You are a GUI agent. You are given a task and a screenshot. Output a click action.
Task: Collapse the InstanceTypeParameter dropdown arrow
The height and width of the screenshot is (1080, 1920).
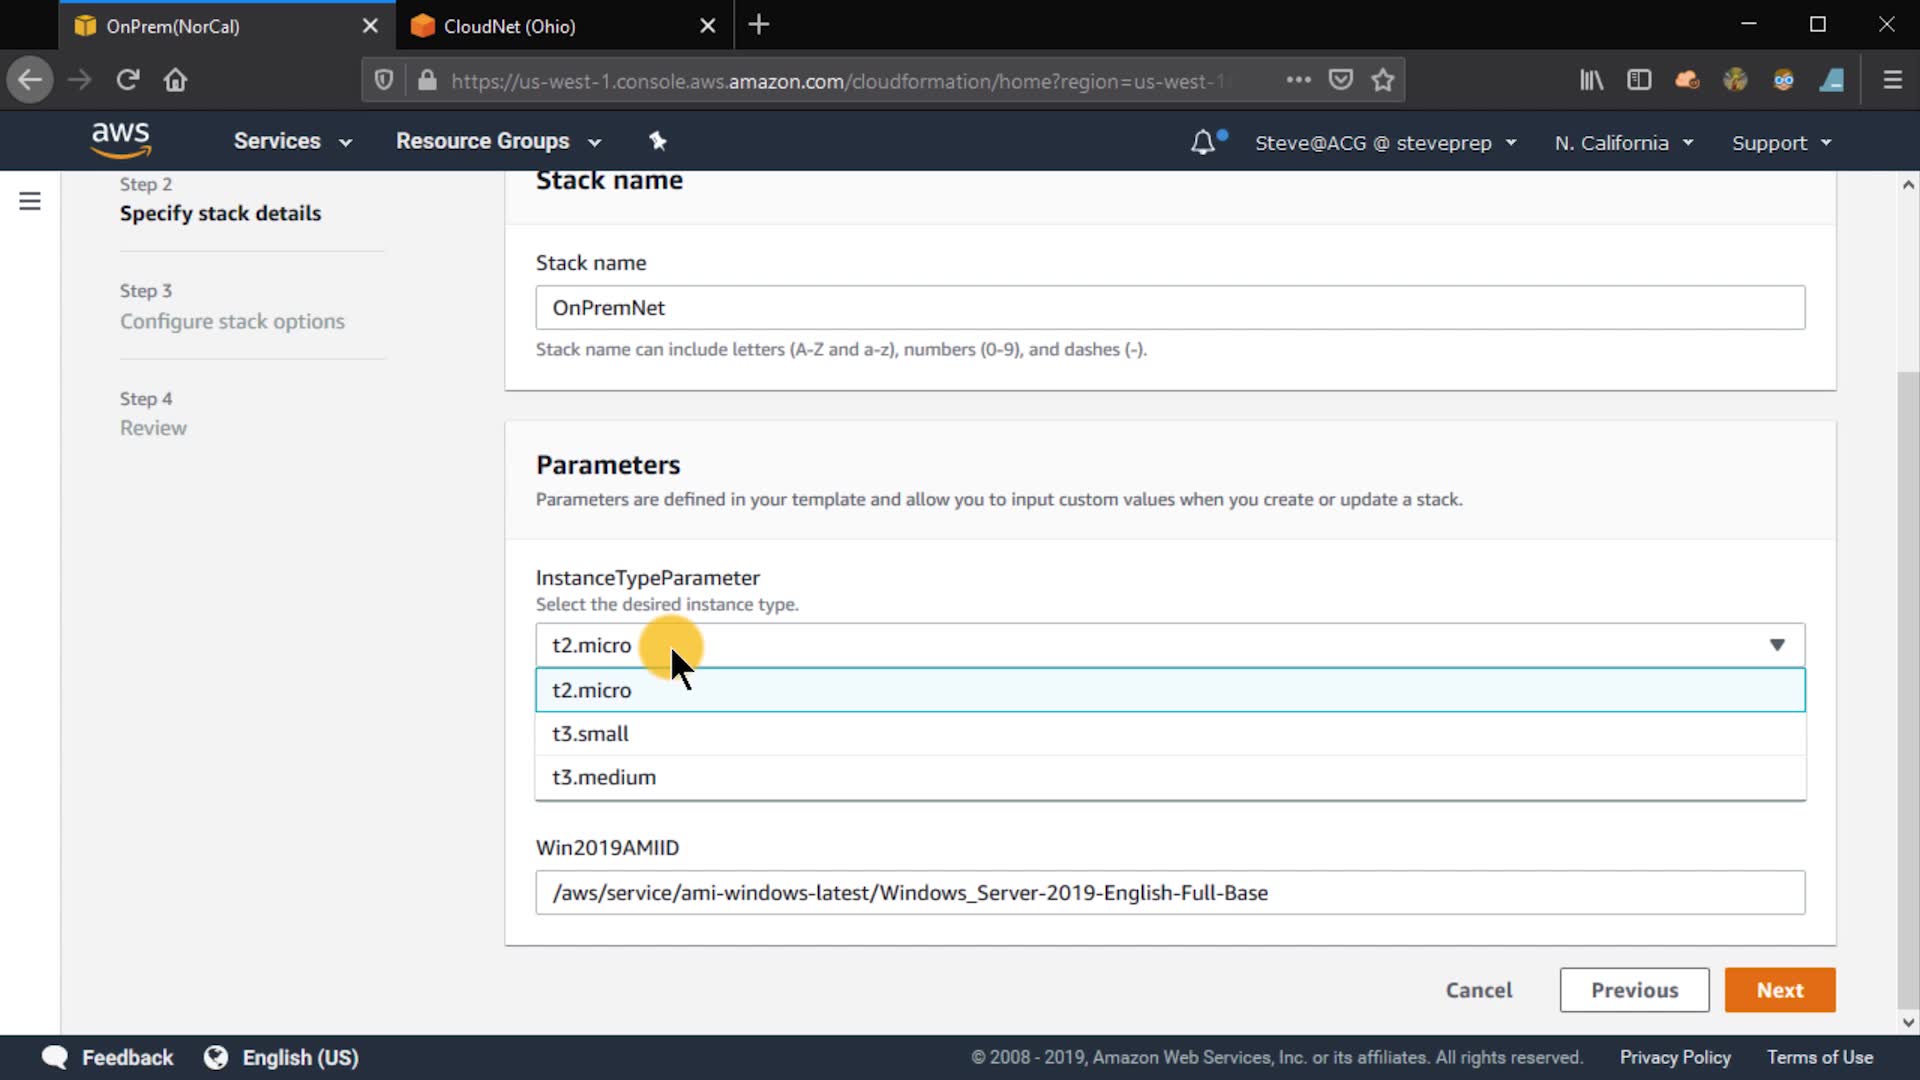(x=1776, y=645)
